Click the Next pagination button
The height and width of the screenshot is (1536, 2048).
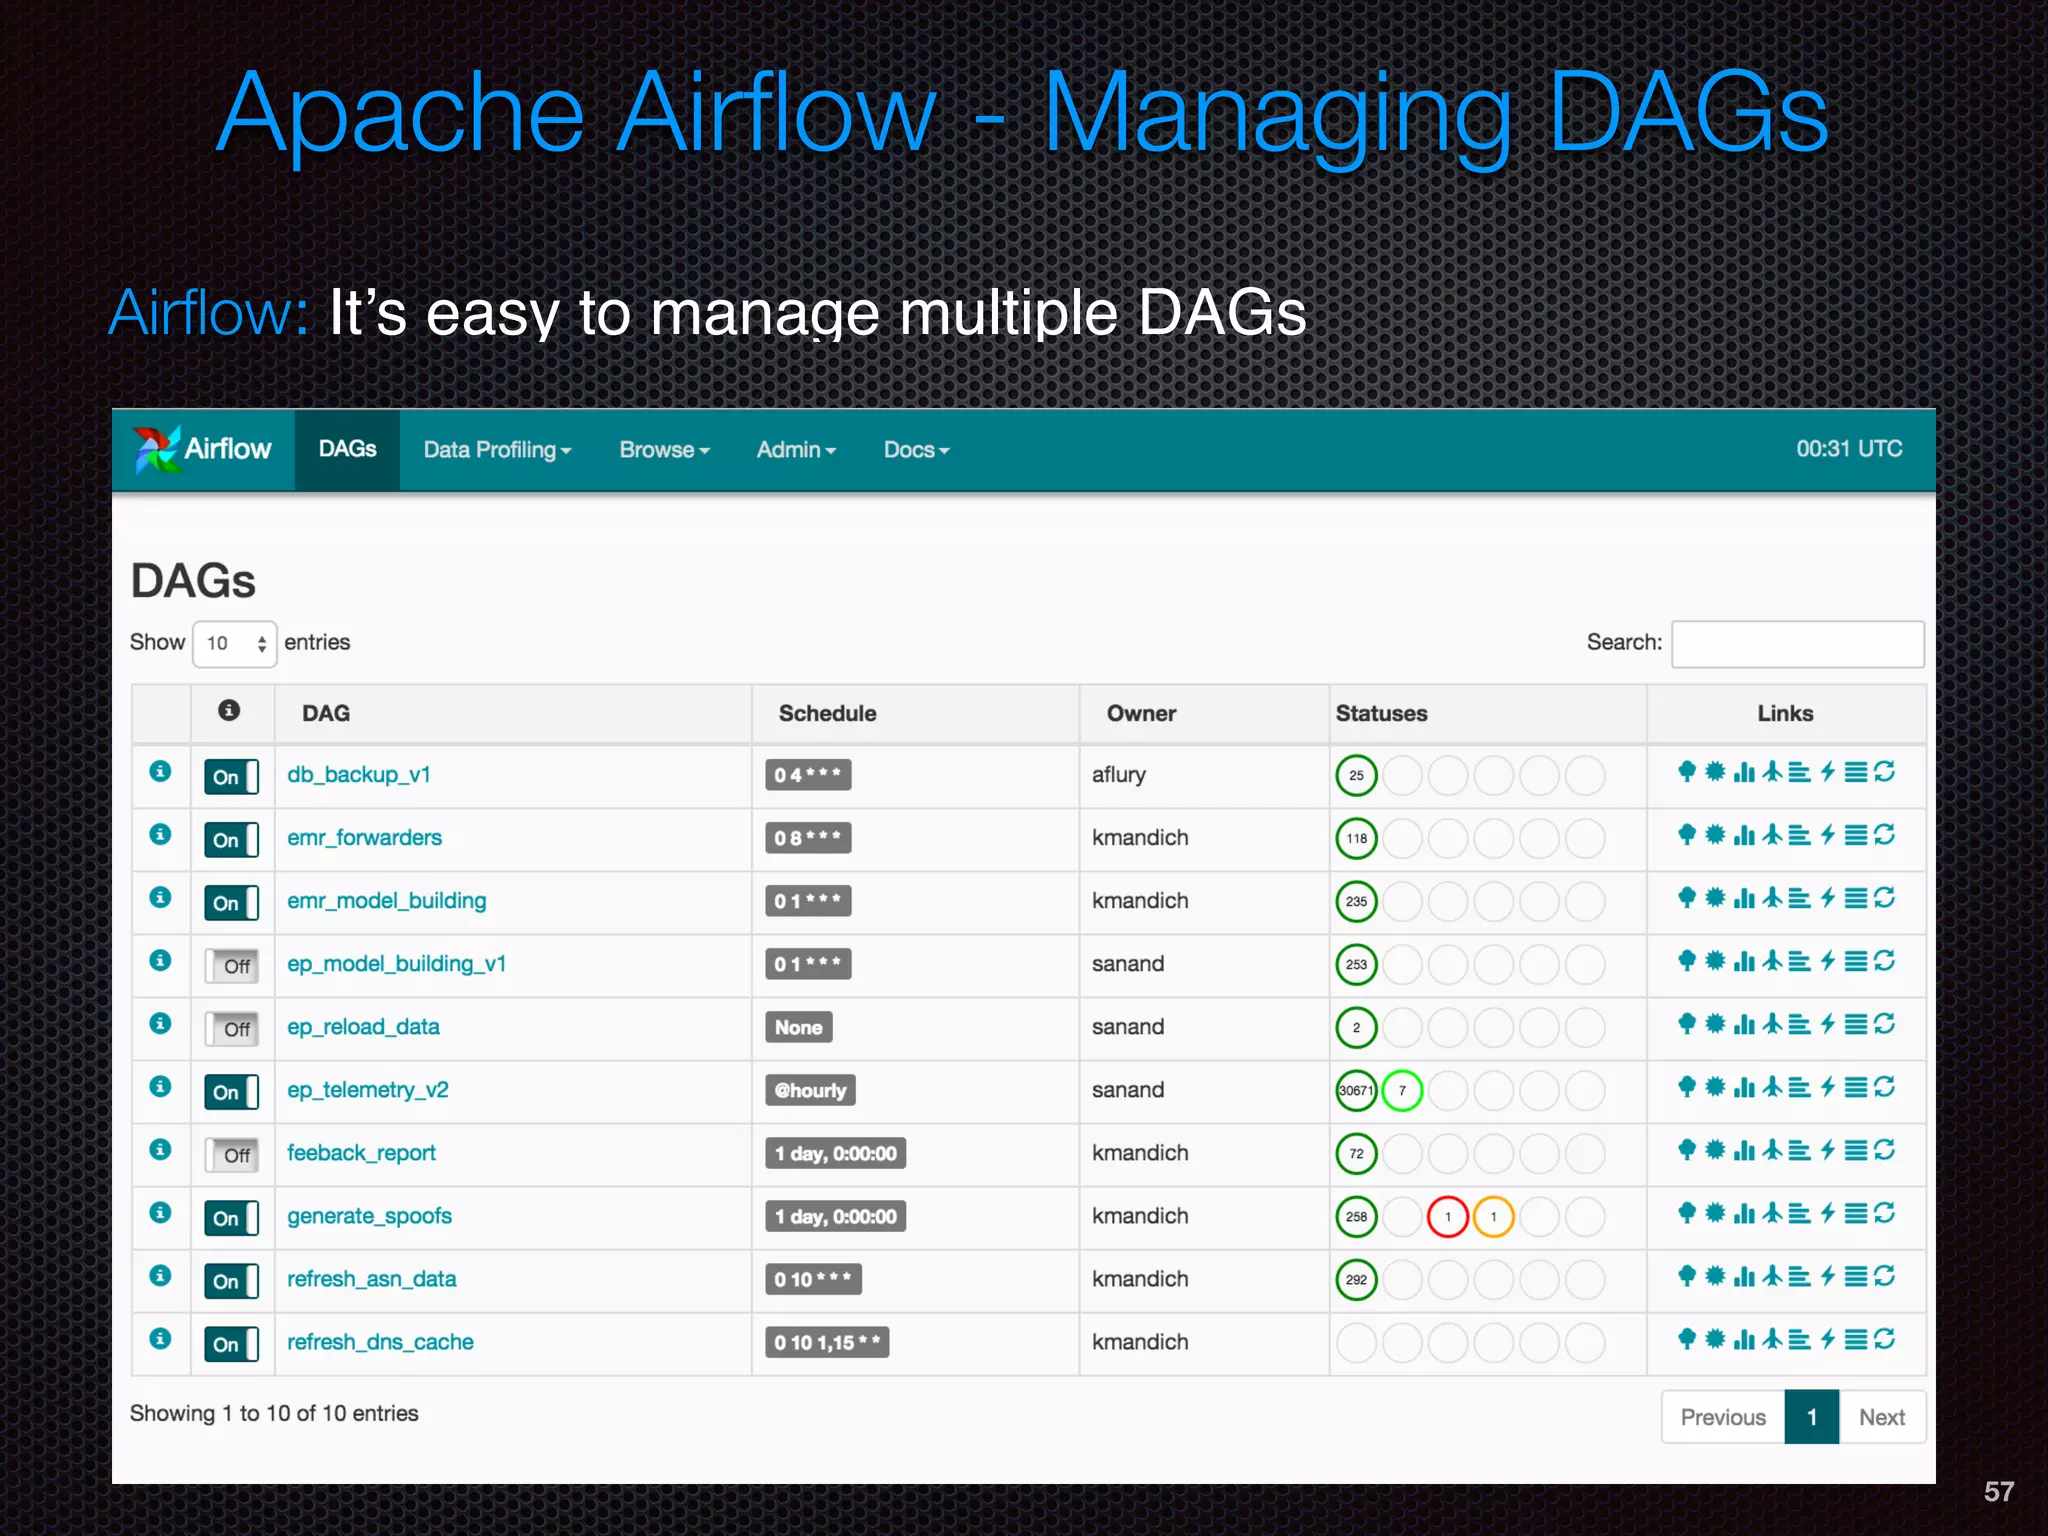point(1882,1417)
